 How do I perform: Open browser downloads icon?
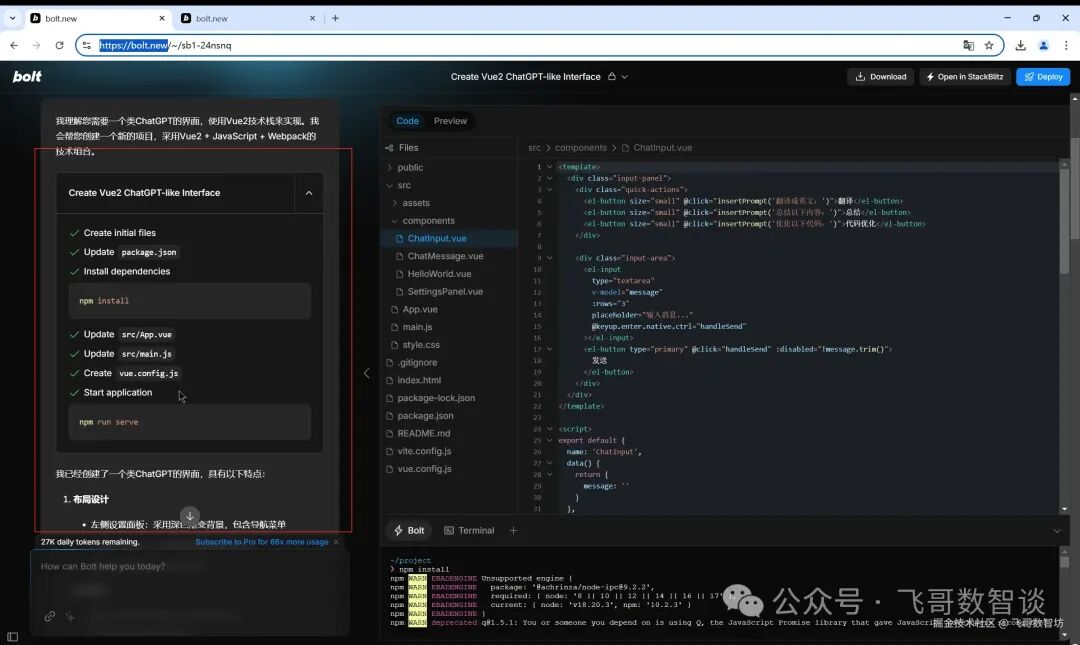click(x=1021, y=45)
